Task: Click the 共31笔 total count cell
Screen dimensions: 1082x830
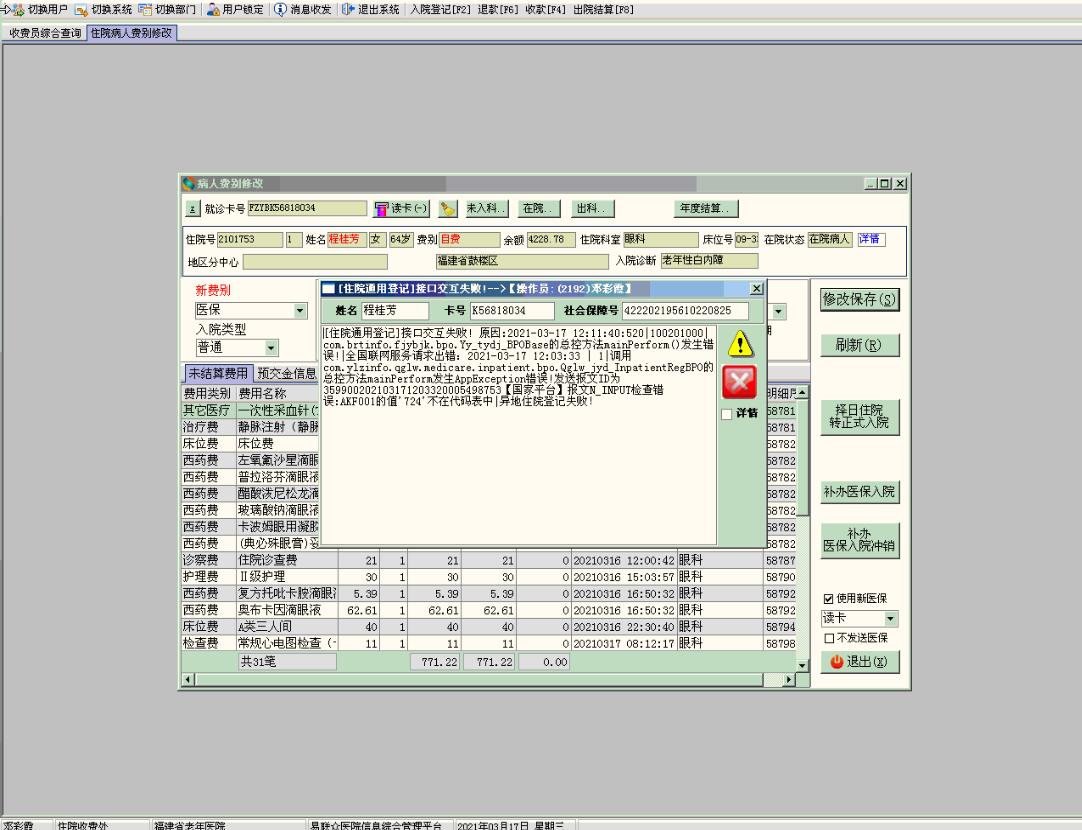Action: click(x=287, y=662)
